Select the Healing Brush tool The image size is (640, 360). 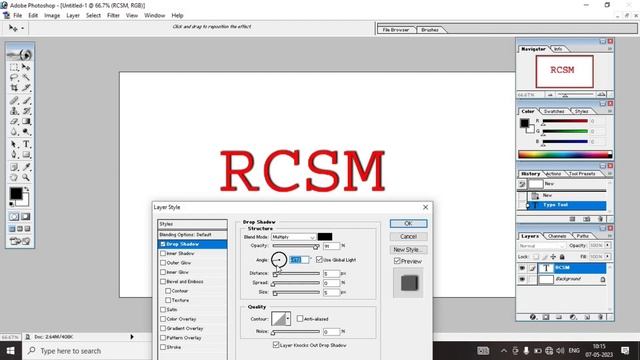14,100
